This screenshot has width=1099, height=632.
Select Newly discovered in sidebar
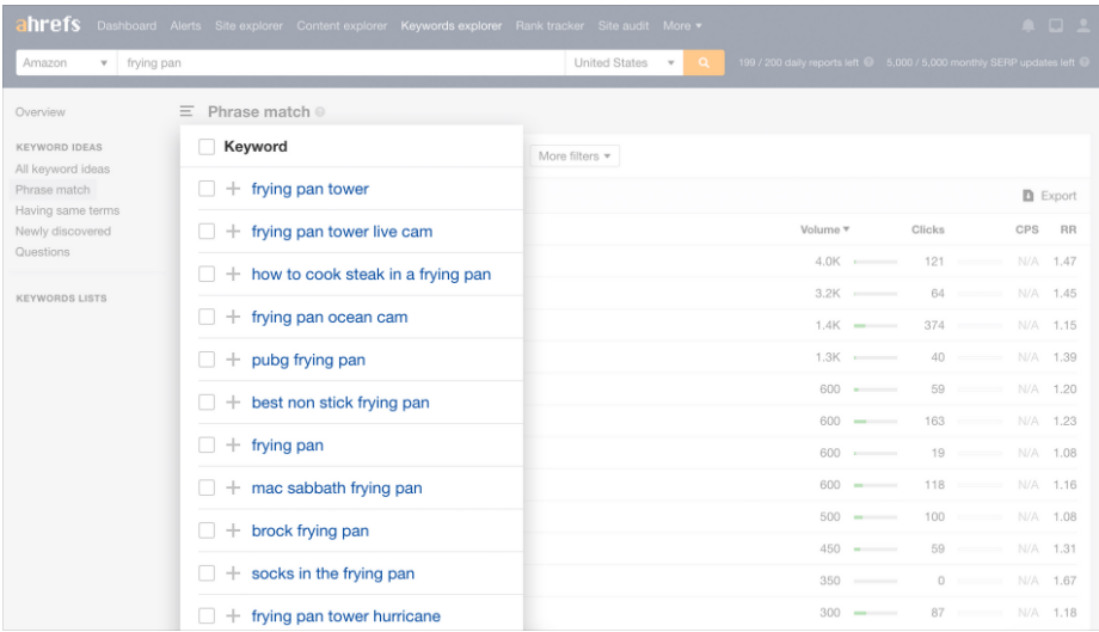(x=63, y=231)
